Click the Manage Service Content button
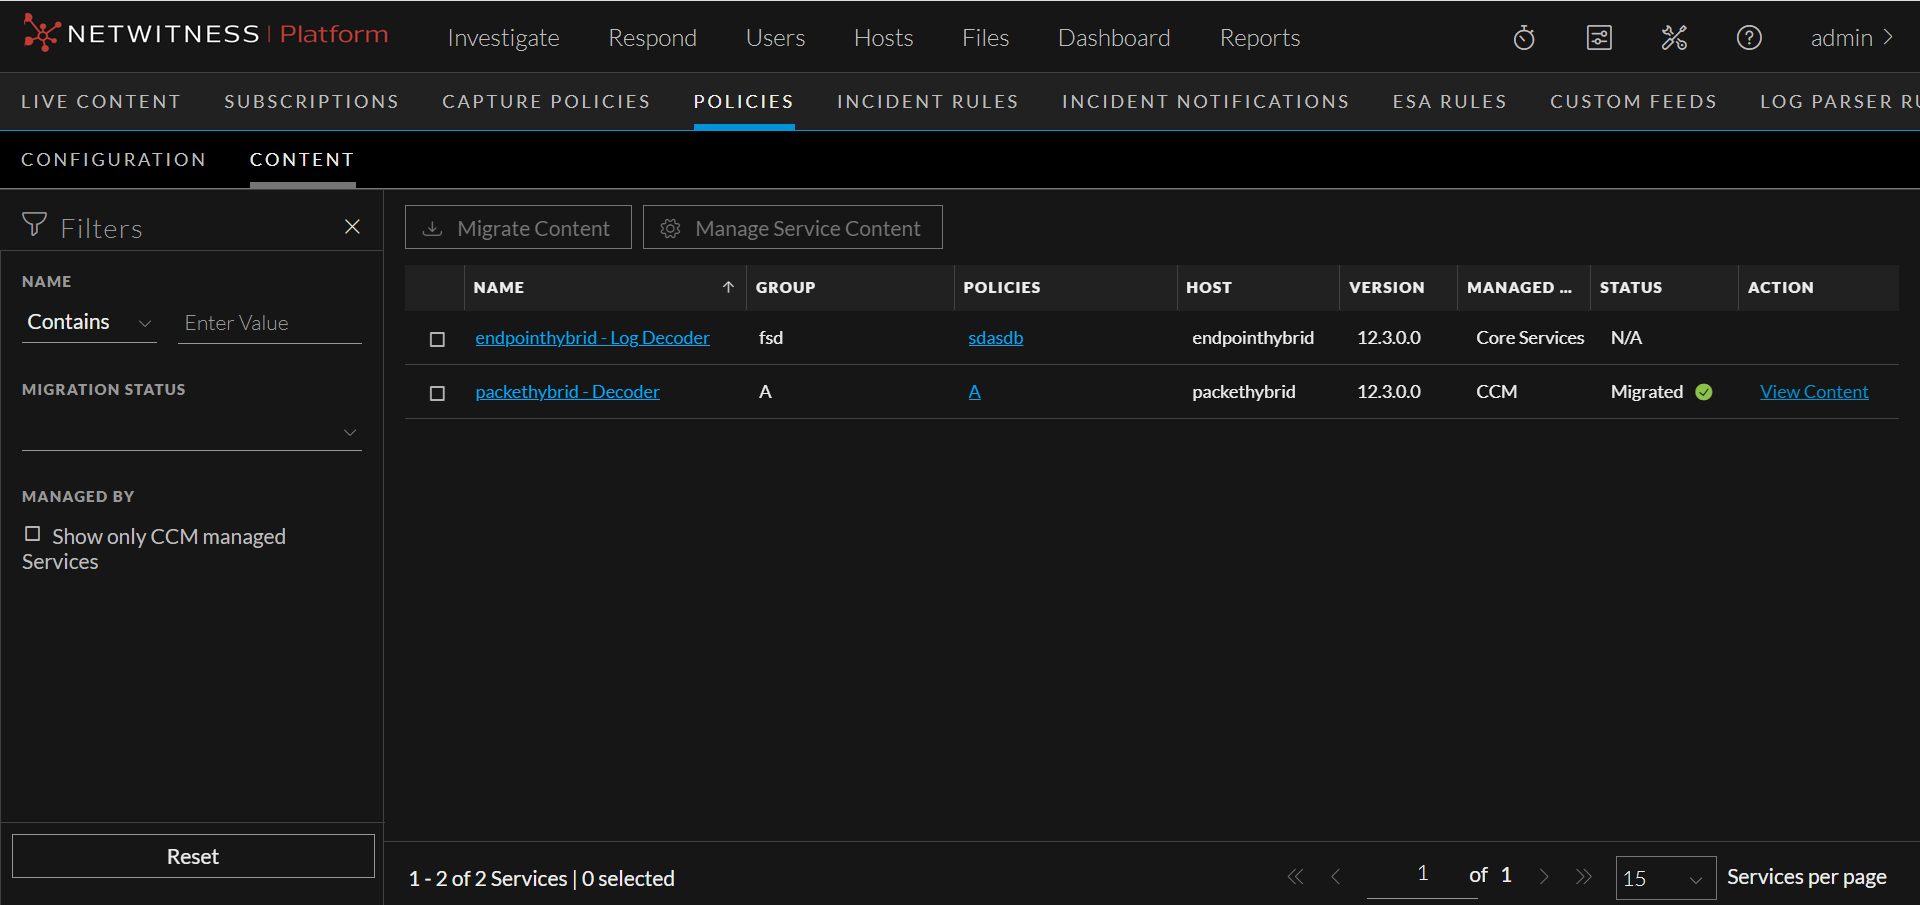This screenshot has width=1920, height=905. click(x=792, y=228)
